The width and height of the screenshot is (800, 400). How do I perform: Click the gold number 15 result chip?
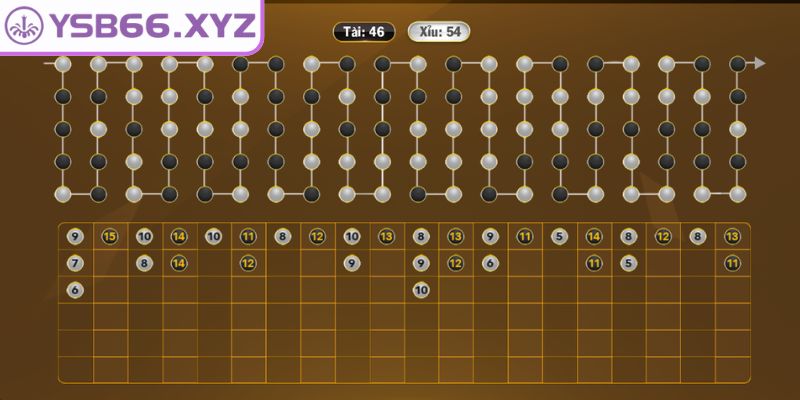[x=110, y=237]
